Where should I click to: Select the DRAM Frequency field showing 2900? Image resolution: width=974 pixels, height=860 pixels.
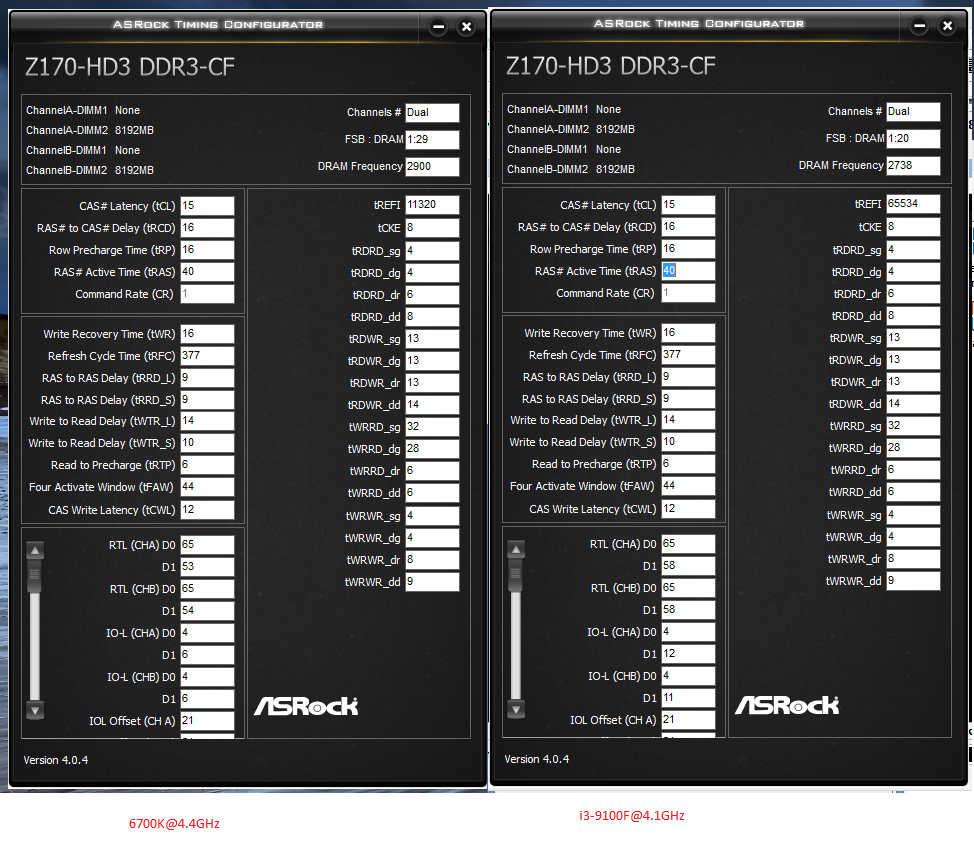click(x=432, y=167)
